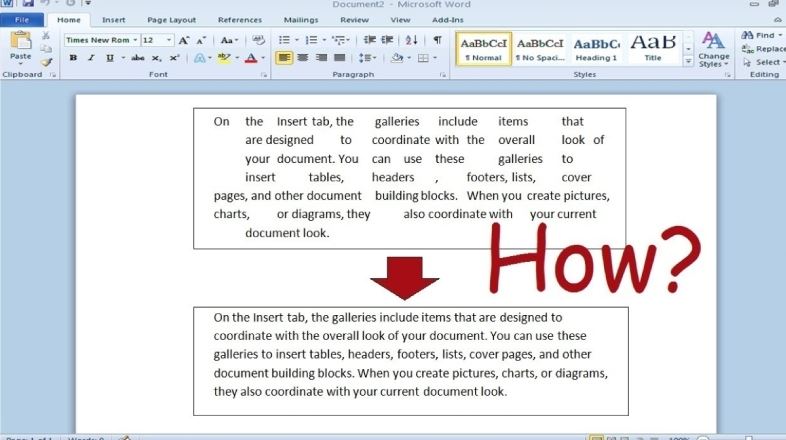Apply Superscript formatting
Viewport: 786px width, 440px height.
pyautogui.click(x=174, y=58)
